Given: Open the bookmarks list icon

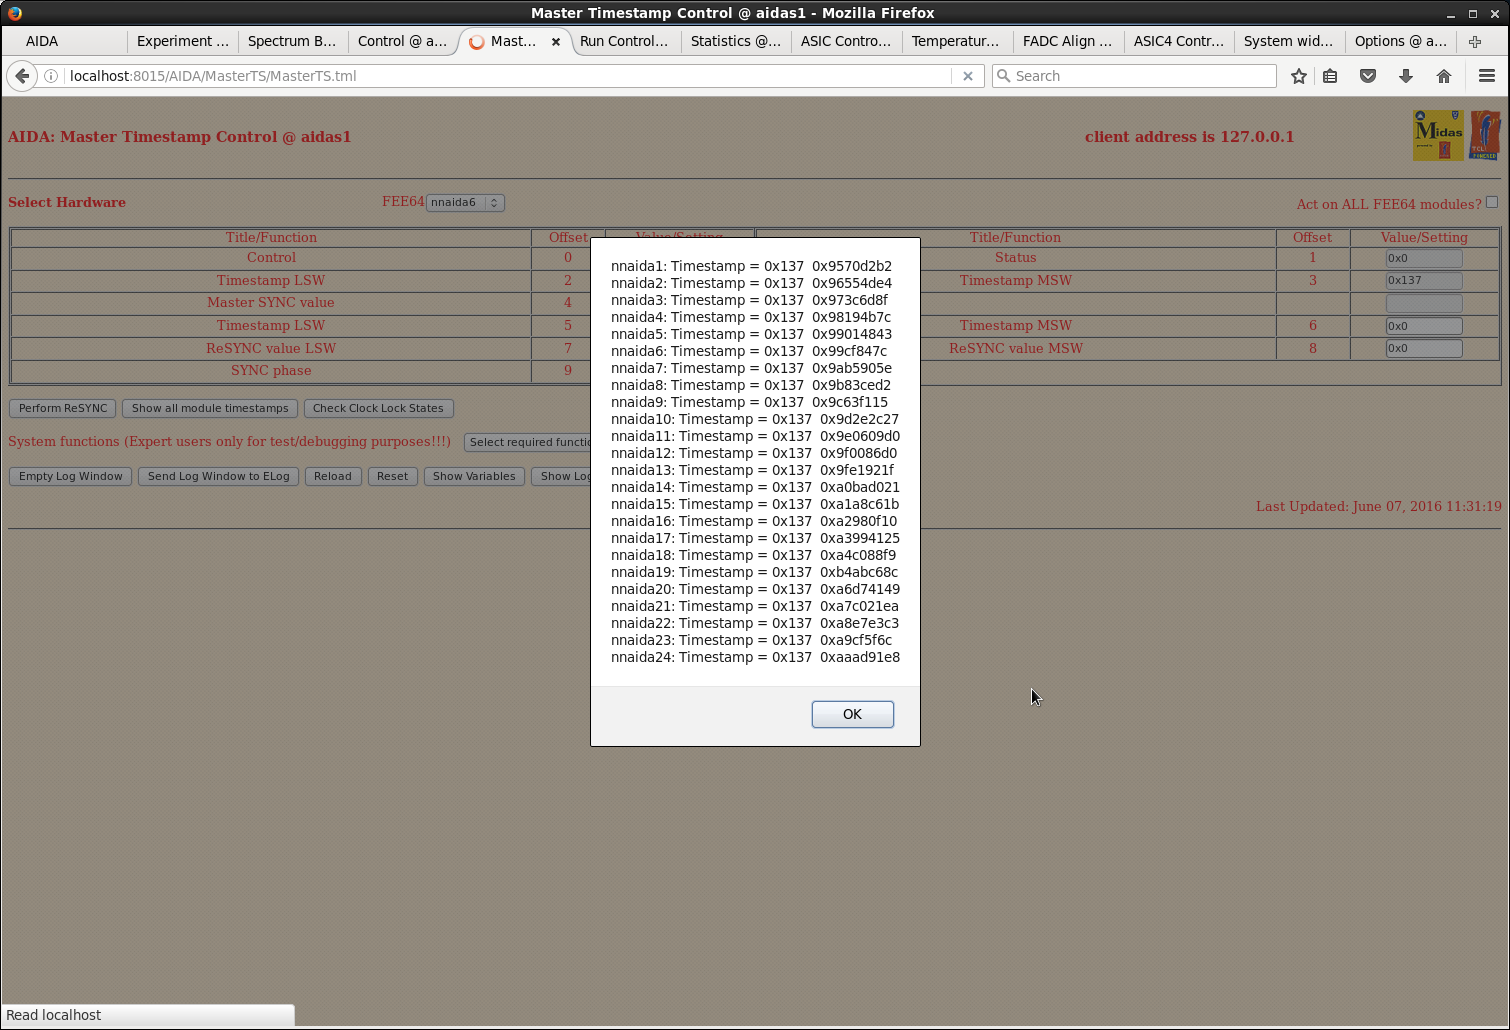Looking at the screenshot, I should tap(1330, 76).
